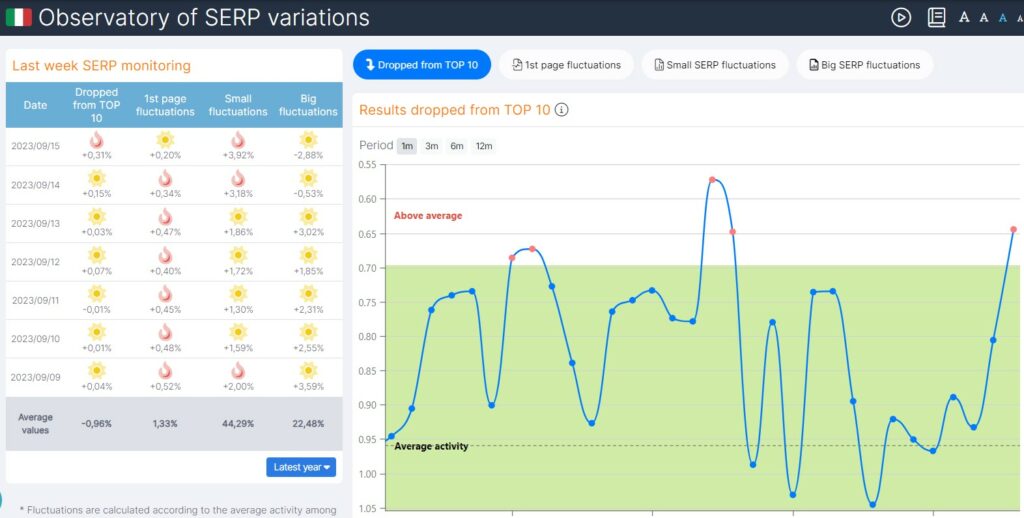Choose the 6m period option
The height and width of the screenshot is (518, 1024).
click(457, 146)
